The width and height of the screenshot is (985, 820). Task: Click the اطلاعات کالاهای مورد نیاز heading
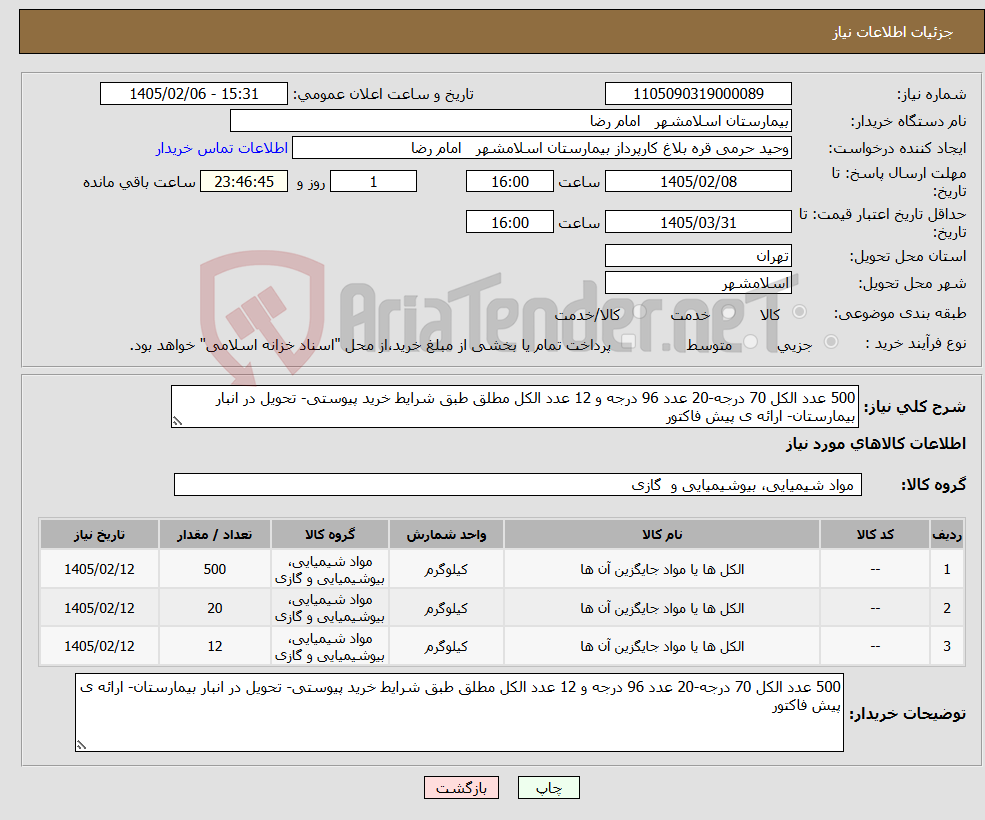click(876, 444)
